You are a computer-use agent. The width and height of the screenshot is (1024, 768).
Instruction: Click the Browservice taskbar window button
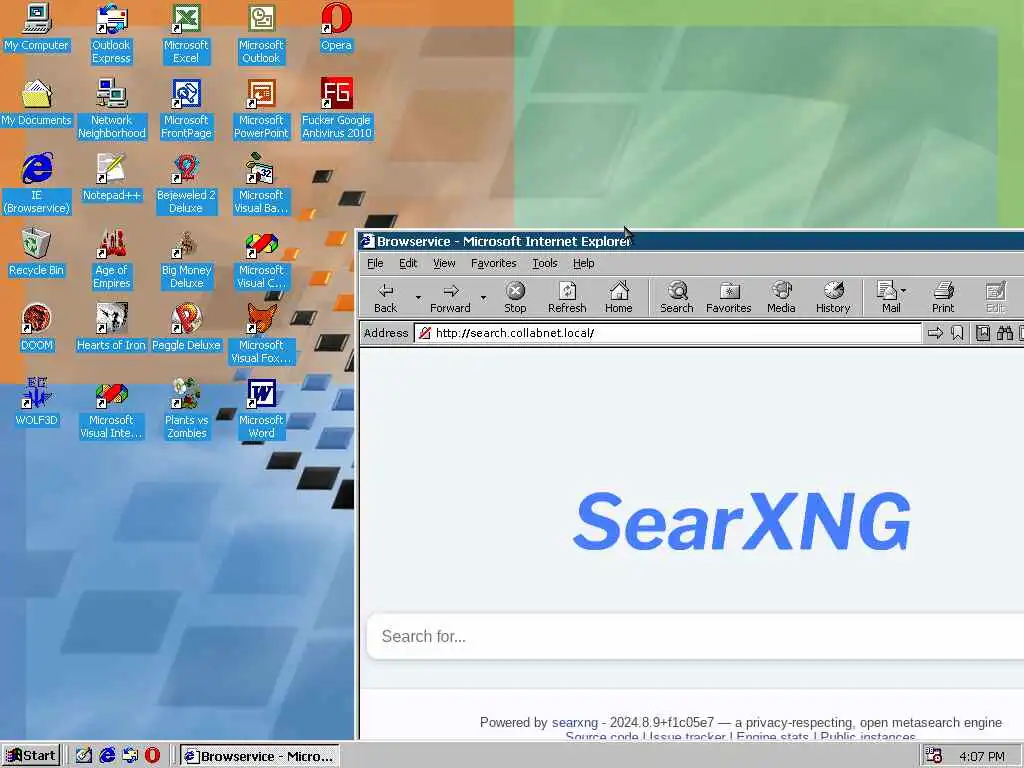coord(260,756)
